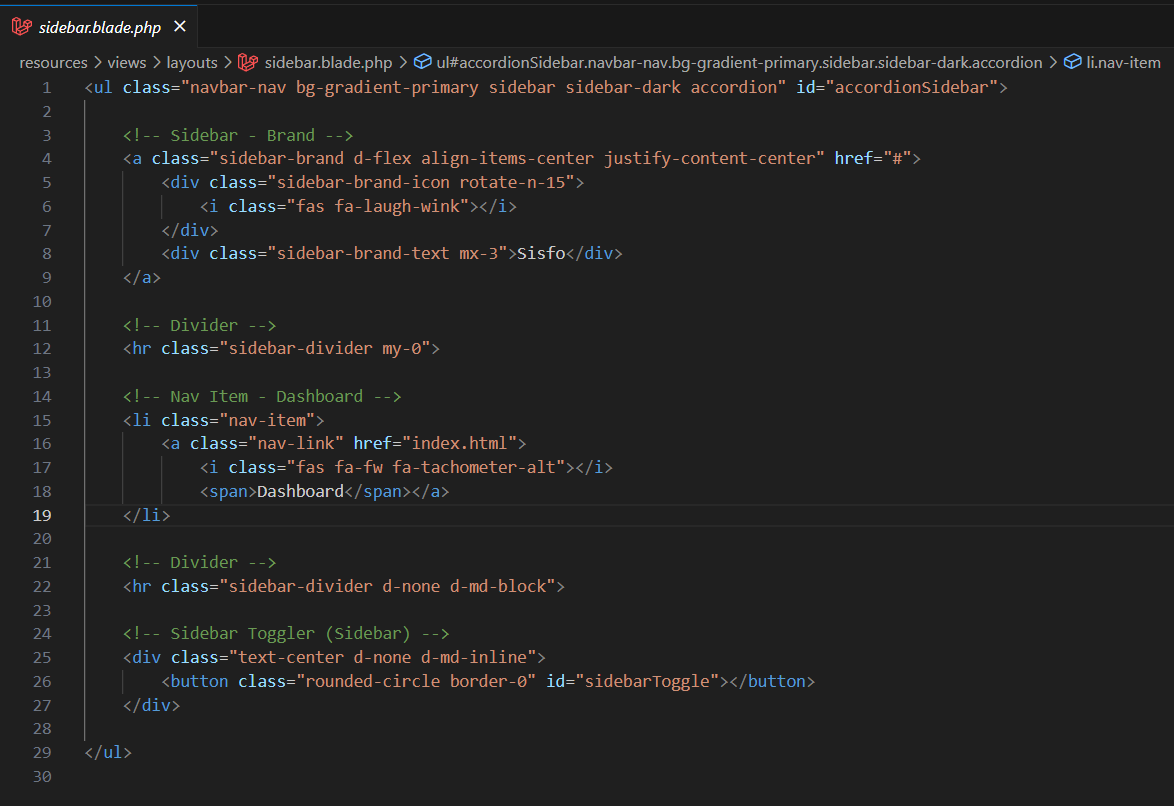Click the symbol icon before li.nav-item breadcrumb
Viewport: 1174px width, 806px height.
[1073, 62]
